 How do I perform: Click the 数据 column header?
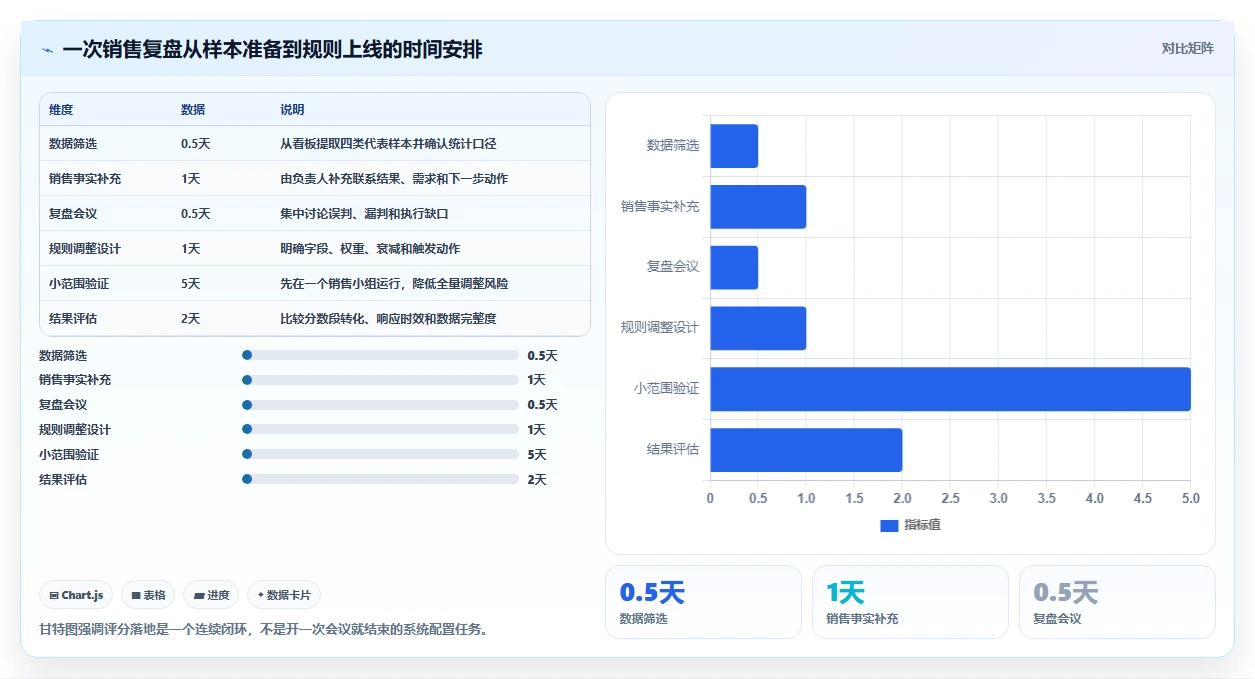193,110
